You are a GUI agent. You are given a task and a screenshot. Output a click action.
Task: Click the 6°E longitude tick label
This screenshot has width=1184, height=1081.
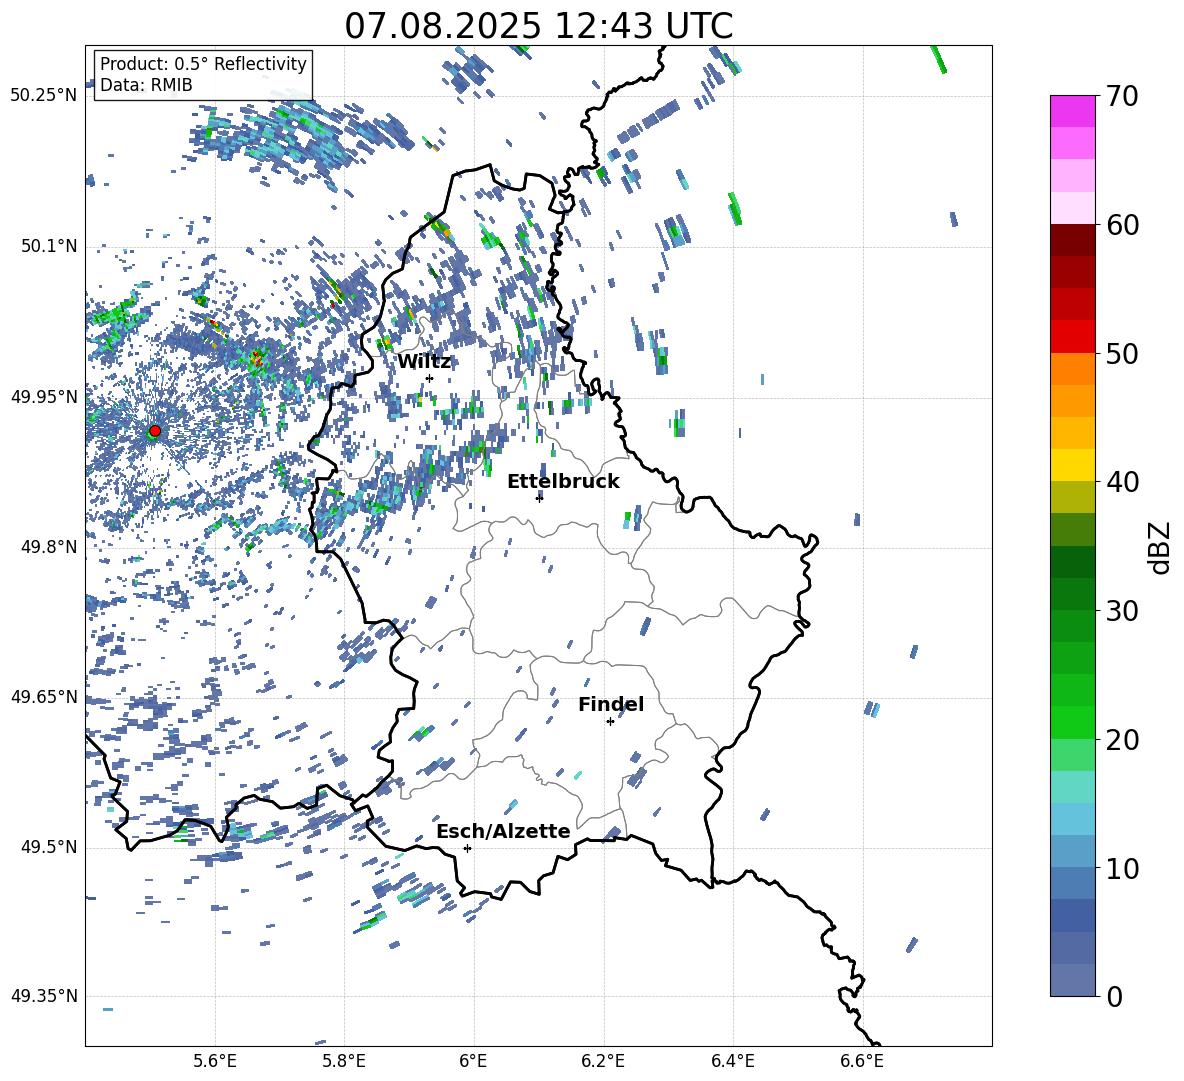coord(473,1061)
